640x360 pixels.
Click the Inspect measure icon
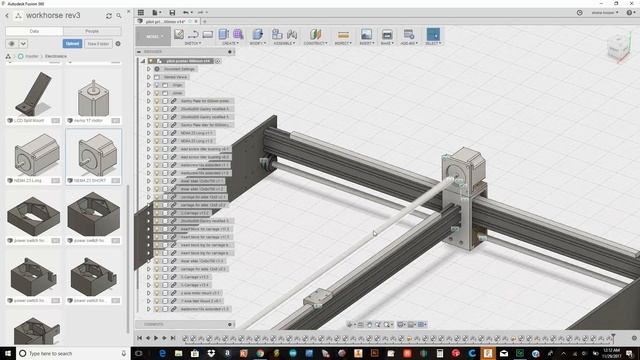(343, 35)
